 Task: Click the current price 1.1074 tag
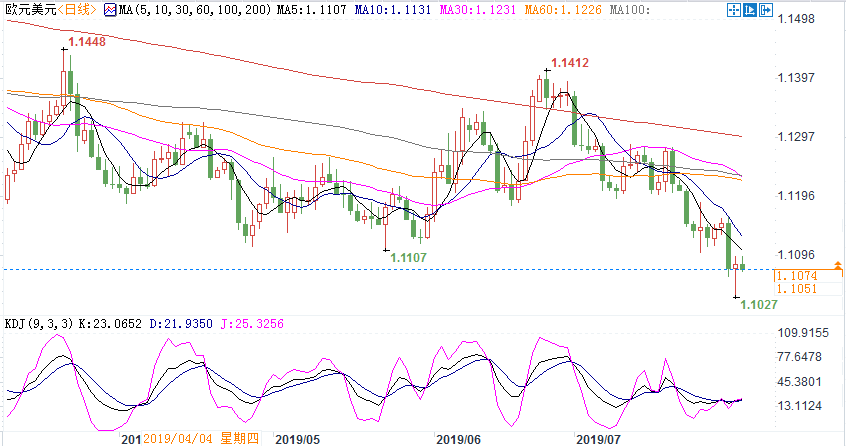pos(796,274)
